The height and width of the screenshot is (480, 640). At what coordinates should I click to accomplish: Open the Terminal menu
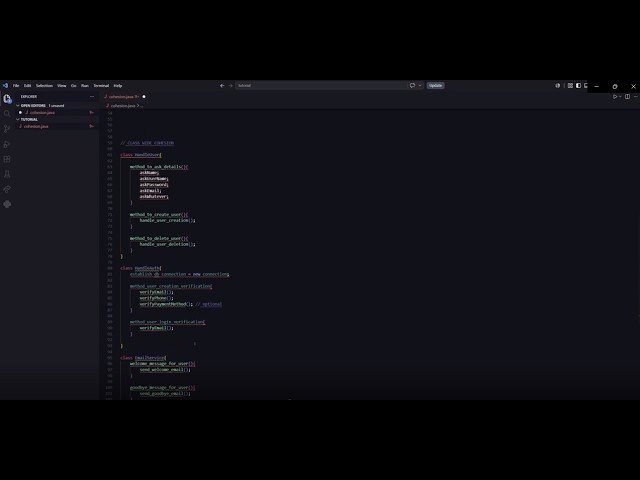[101, 86]
